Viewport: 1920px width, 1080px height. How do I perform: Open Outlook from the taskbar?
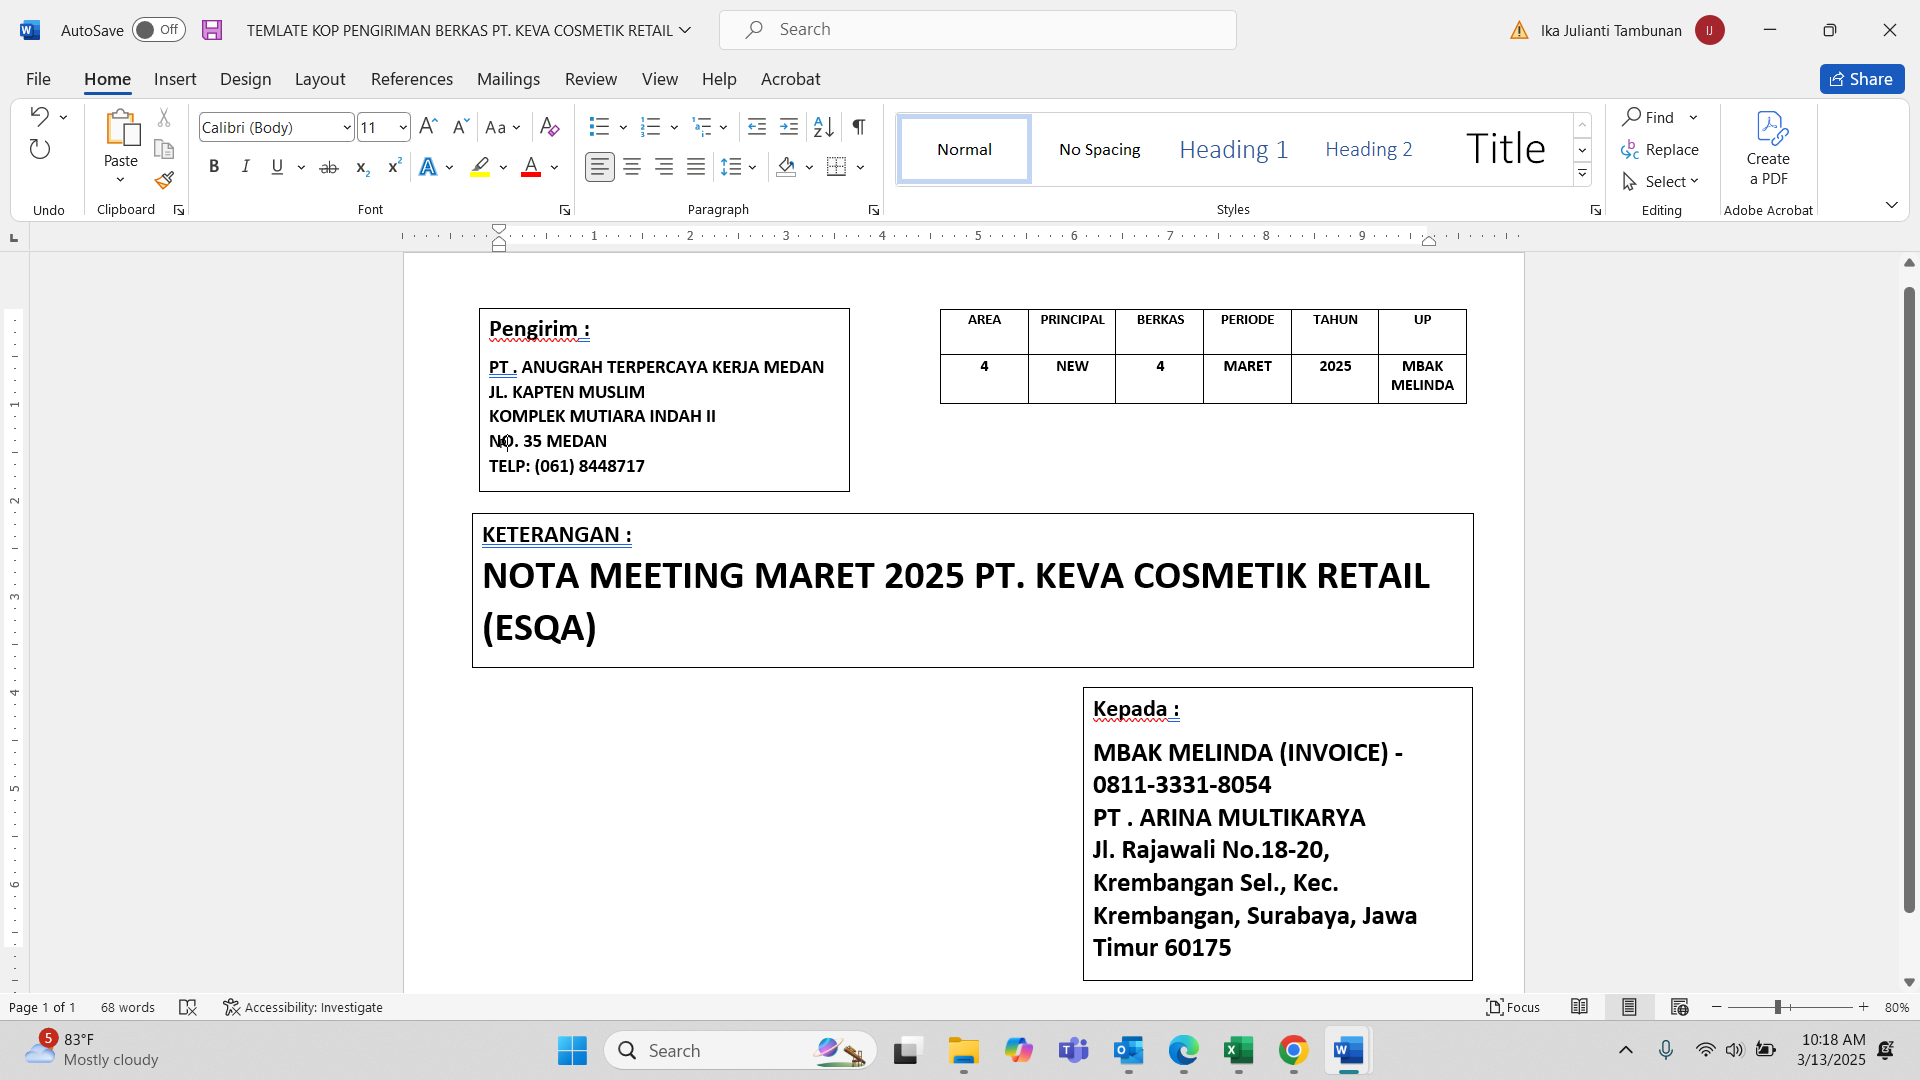click(1128, 1051)
